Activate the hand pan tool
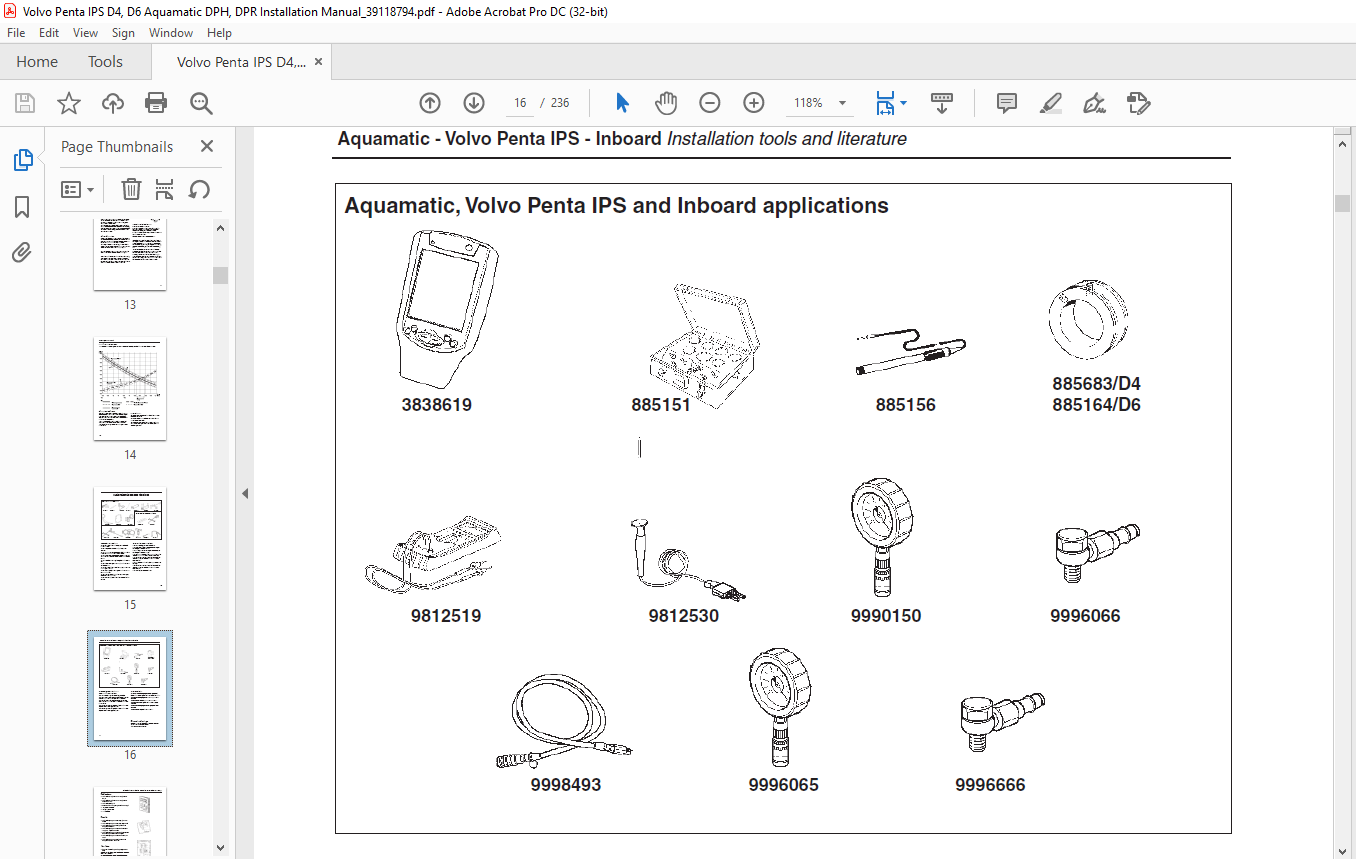Viewport: 1356px width, 859px height. pos(666,103)
